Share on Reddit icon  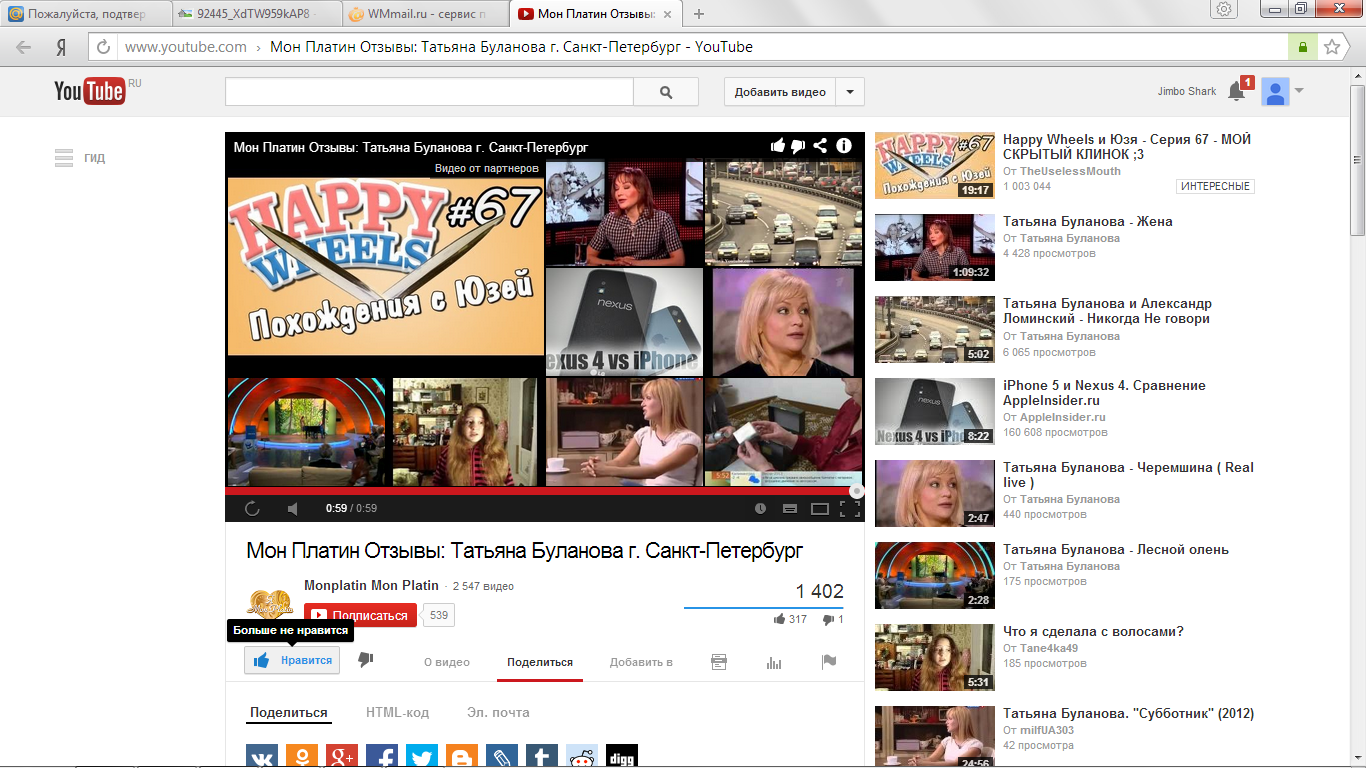click(582, 758)
